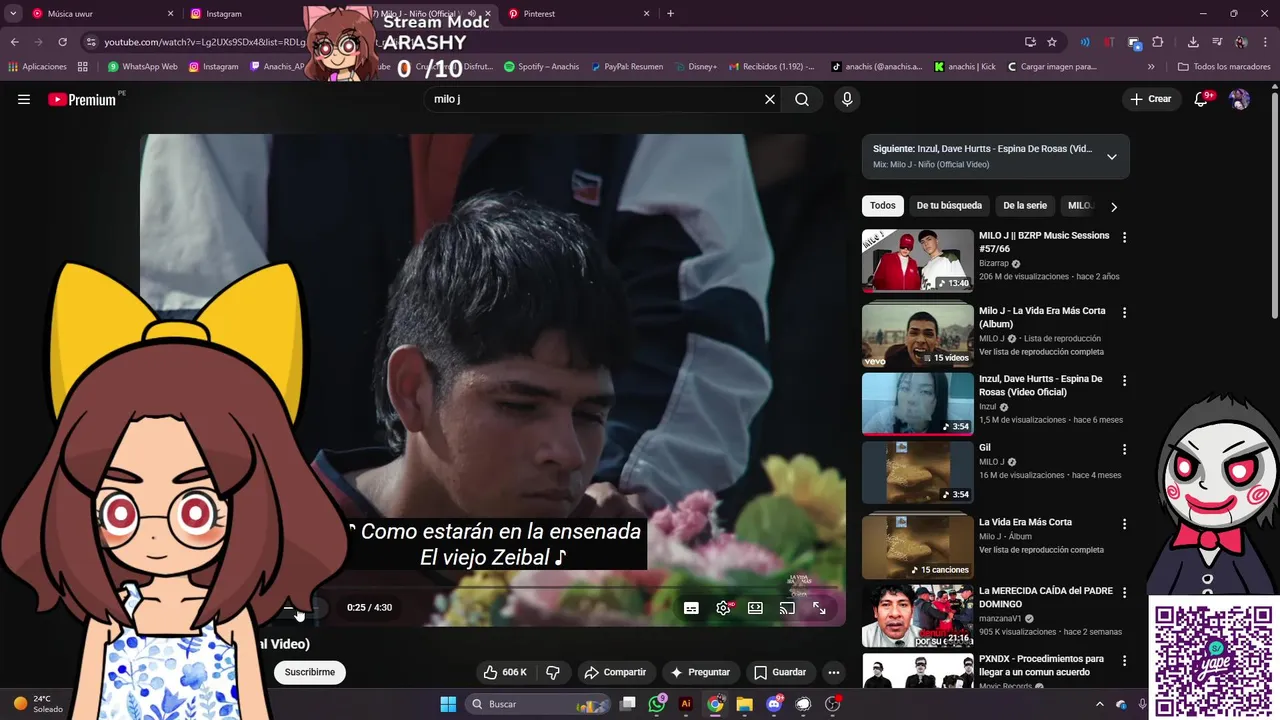Open WhatsApp Web bookmark
This screenshot has height=720, width=1280.
142,67
